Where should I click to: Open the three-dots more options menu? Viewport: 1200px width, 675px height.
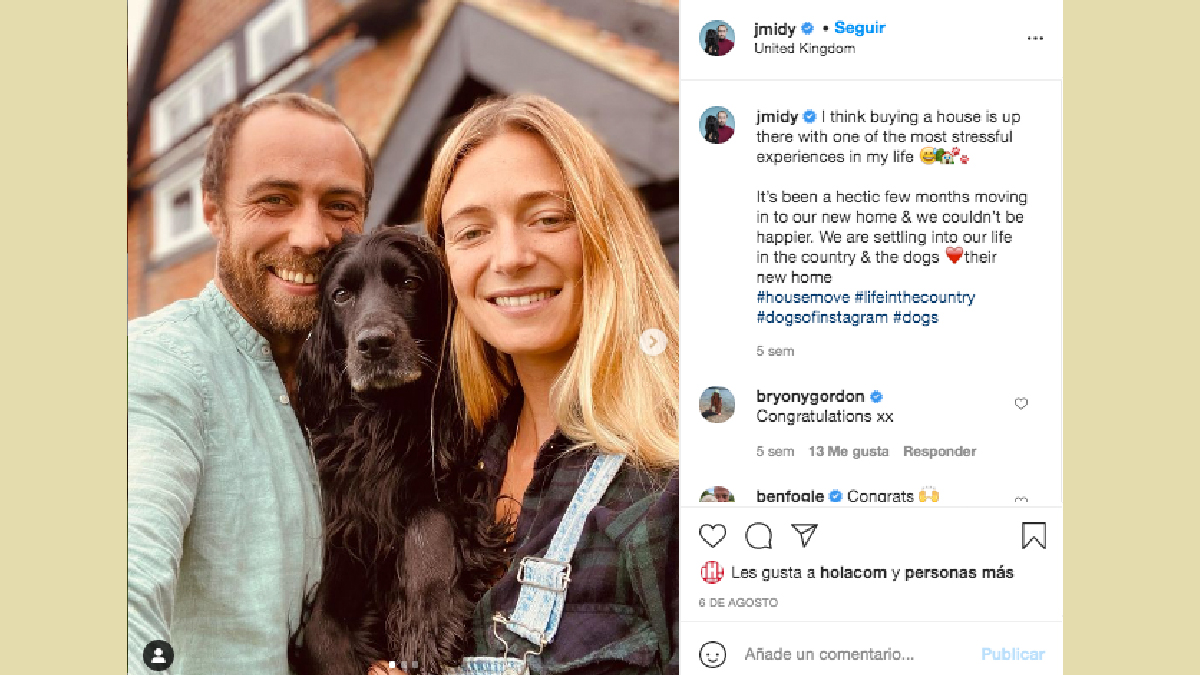(x=1035, y=39)
